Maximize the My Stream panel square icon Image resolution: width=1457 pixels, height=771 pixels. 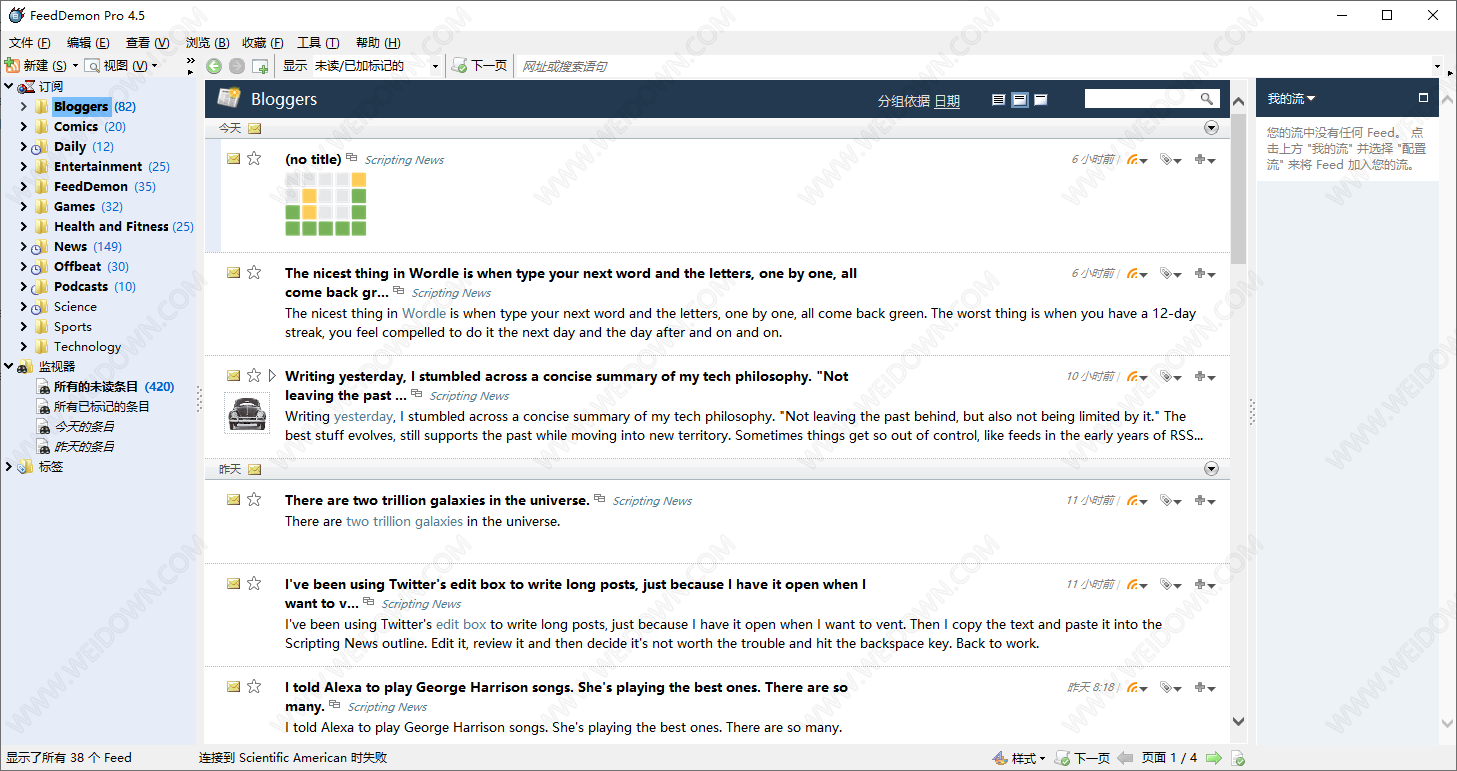1424,98
